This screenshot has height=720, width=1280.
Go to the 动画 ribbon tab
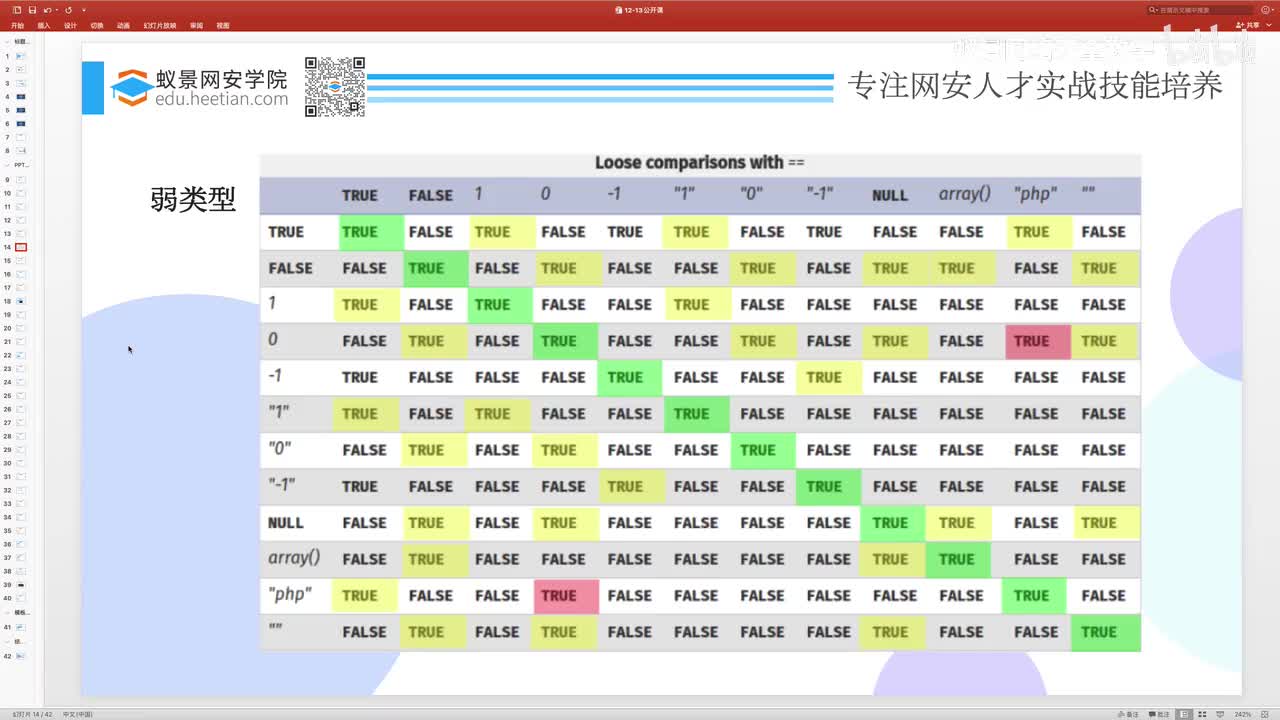point(123,25)
